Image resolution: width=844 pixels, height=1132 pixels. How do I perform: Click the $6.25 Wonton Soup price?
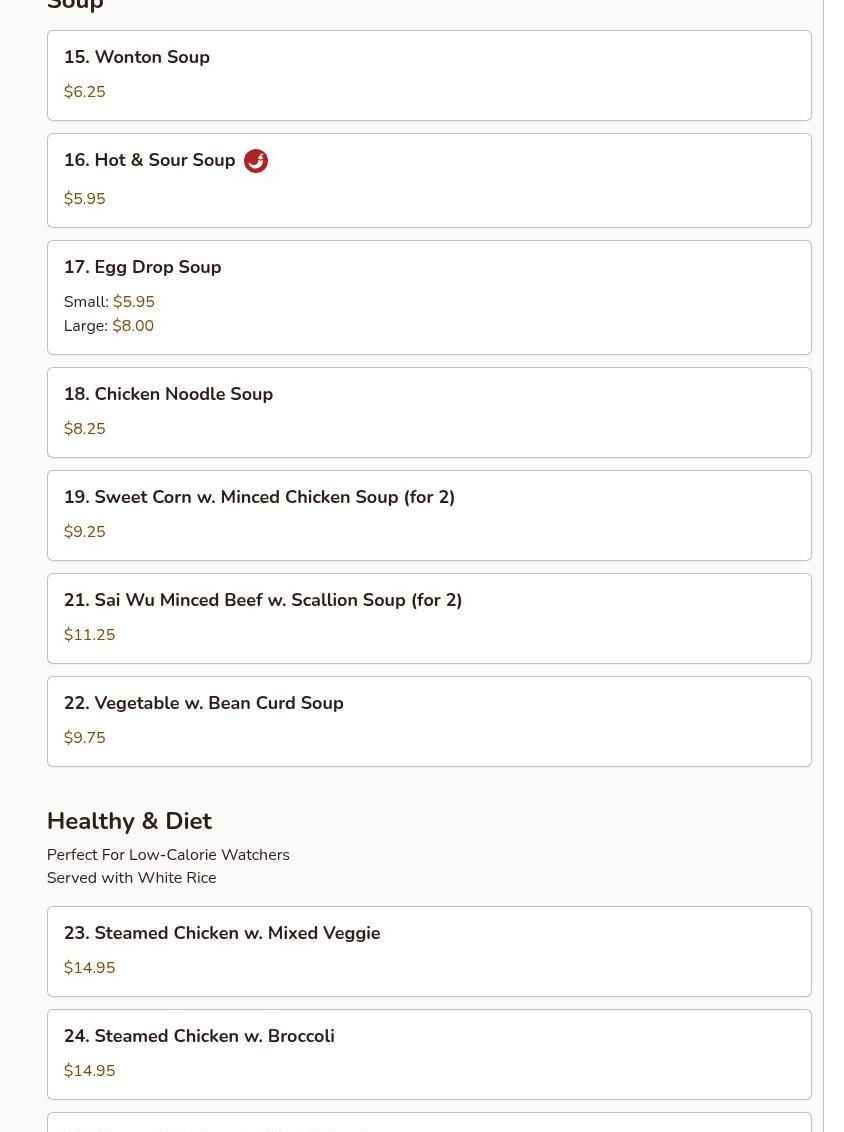pos(84,92)
